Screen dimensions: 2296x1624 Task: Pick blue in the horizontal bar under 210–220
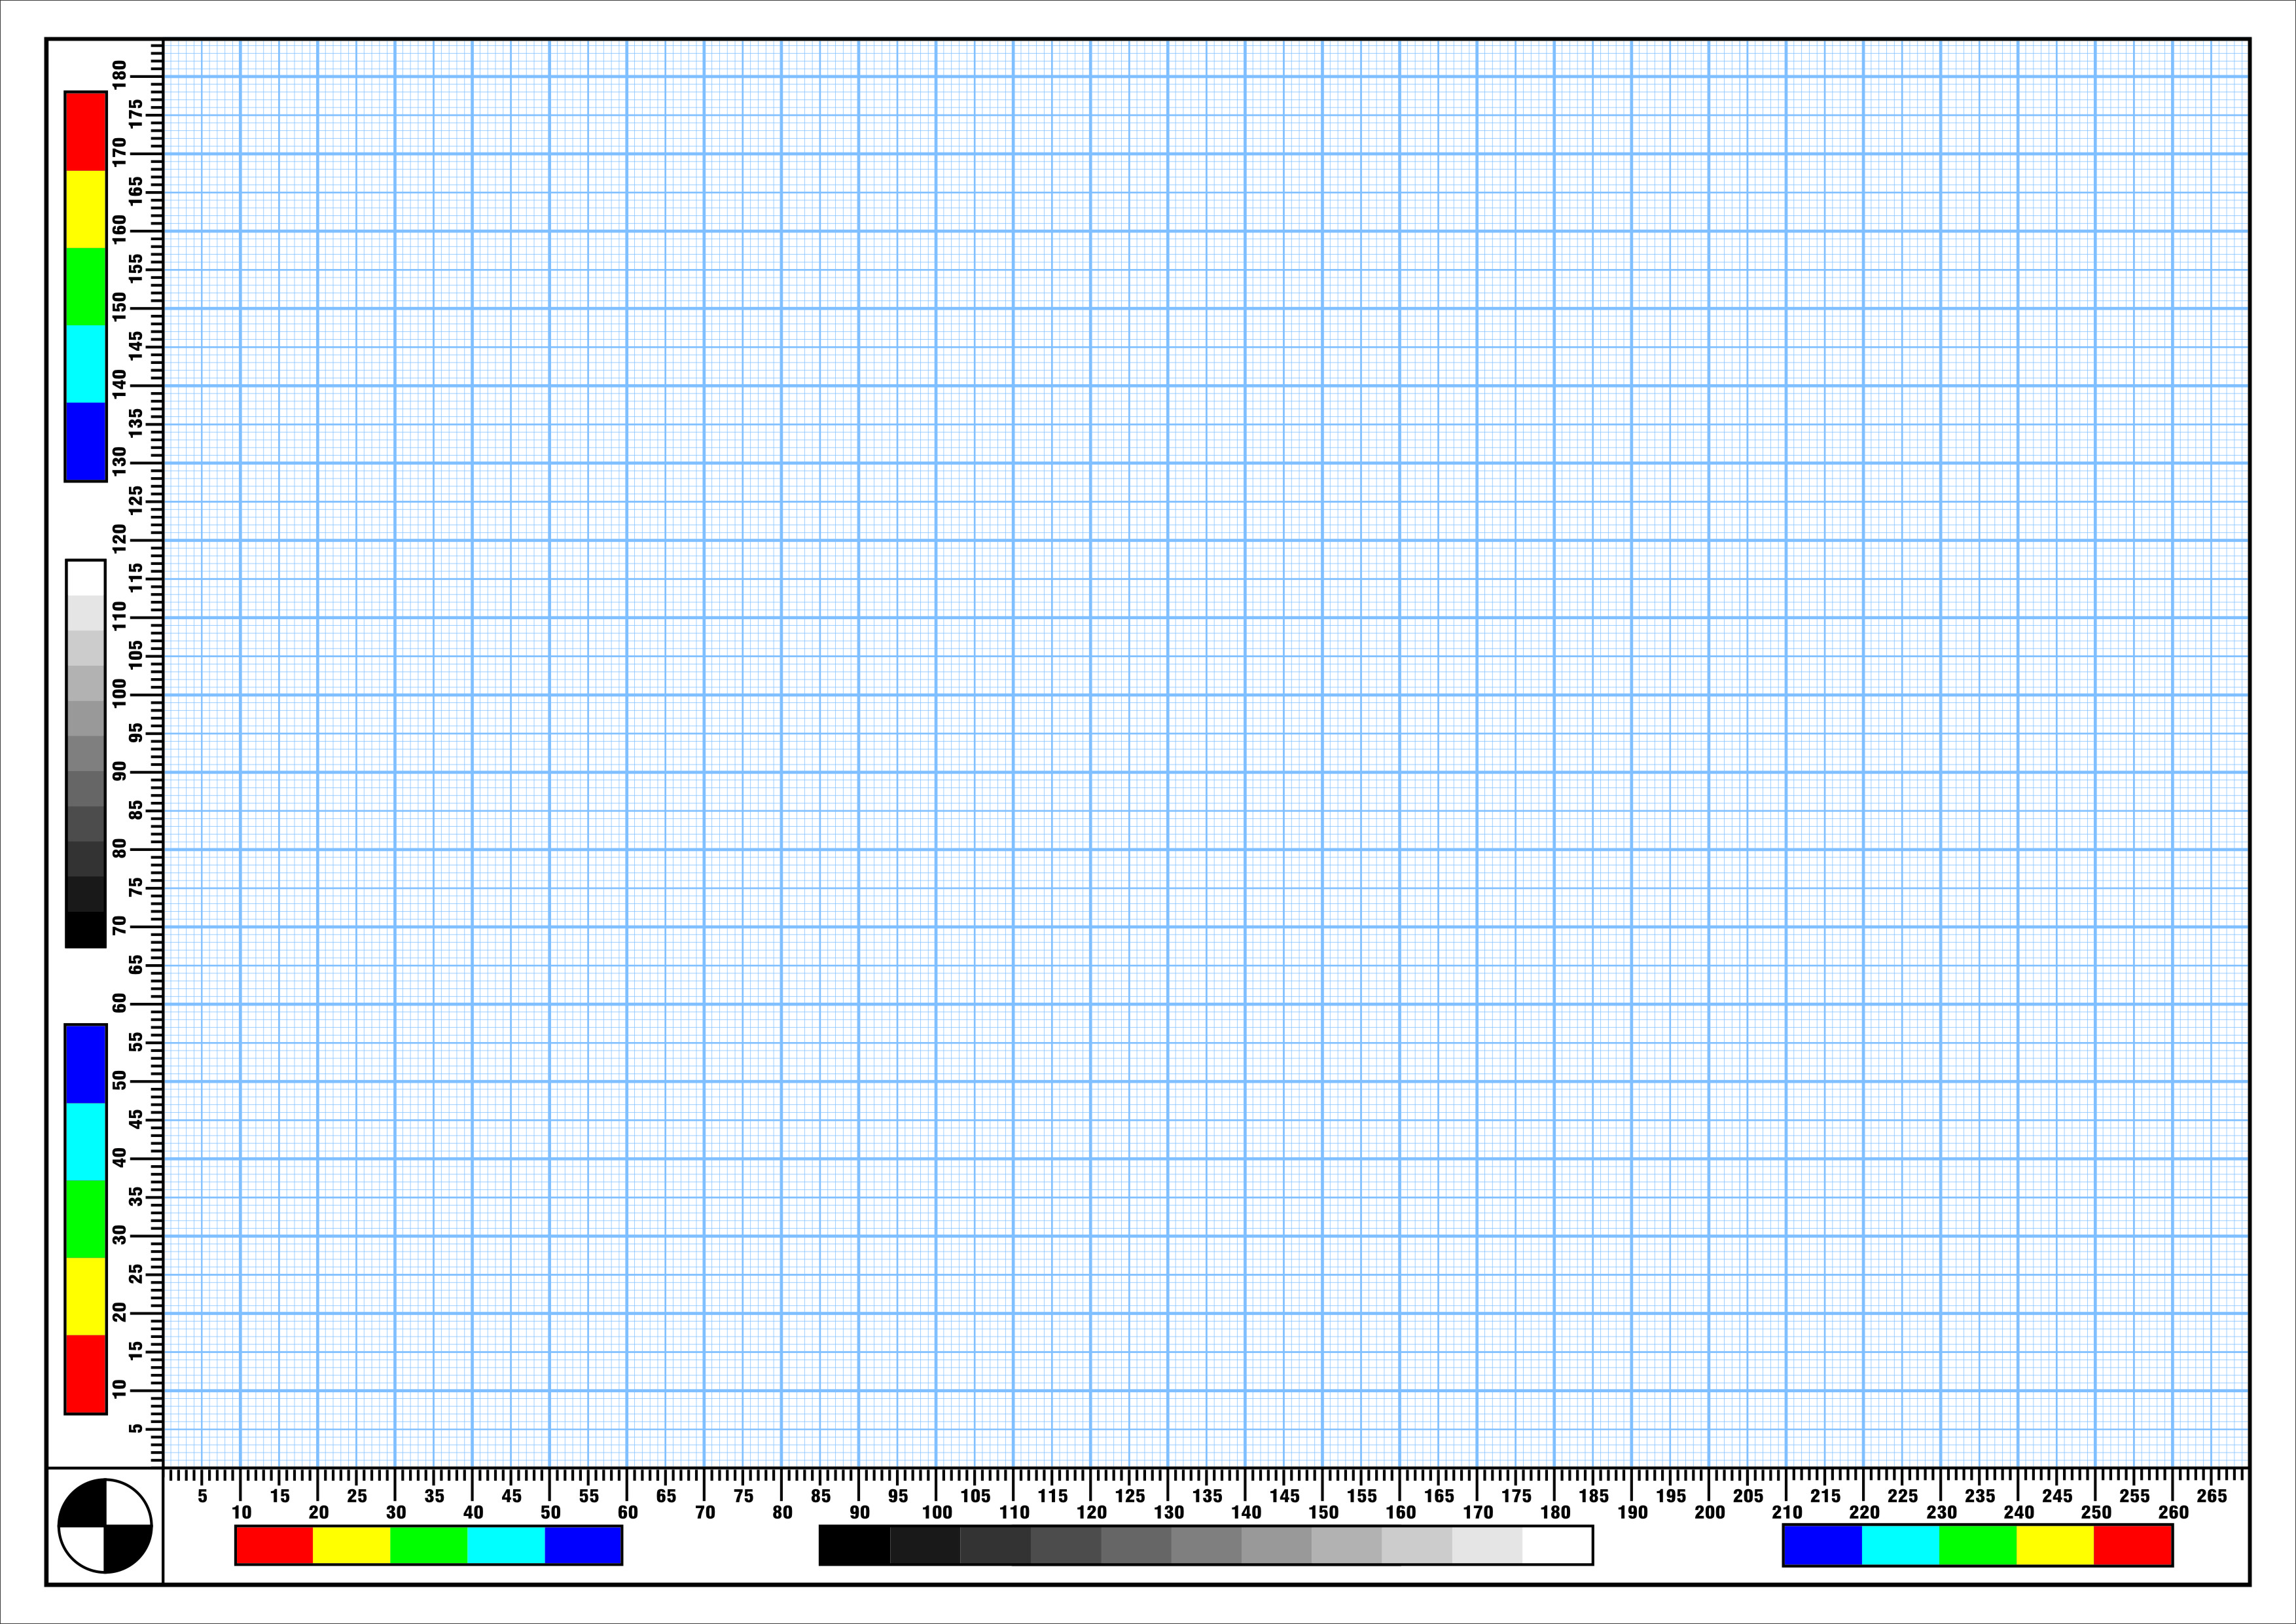point(1823,1546)
